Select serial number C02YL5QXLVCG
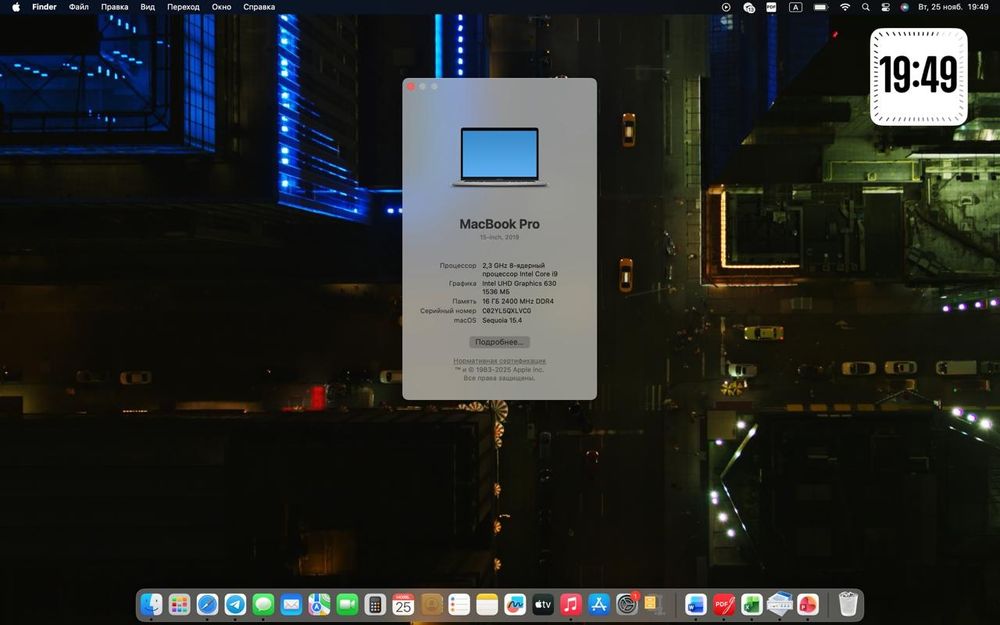Viewport: 1000px width, 625px height. pyautogui.click(x=506, y=311)
